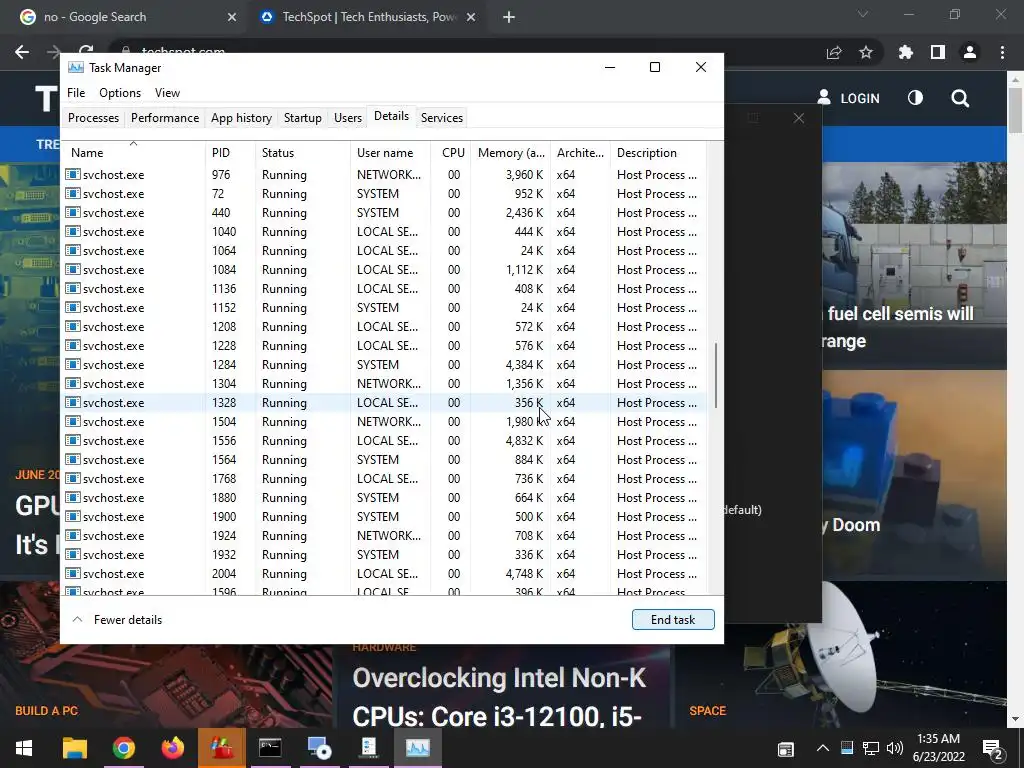
Task: Open Firefox from the taskbar
Action: pyautogui.click(x=172, y=748)
